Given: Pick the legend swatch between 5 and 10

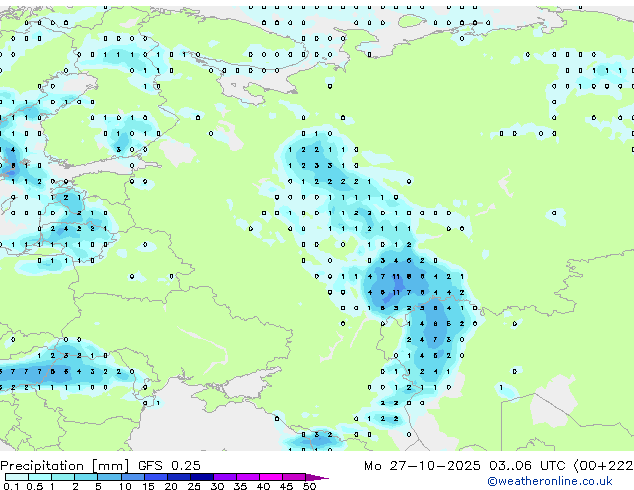Looking at the screenshot, I should click(109, 477).
